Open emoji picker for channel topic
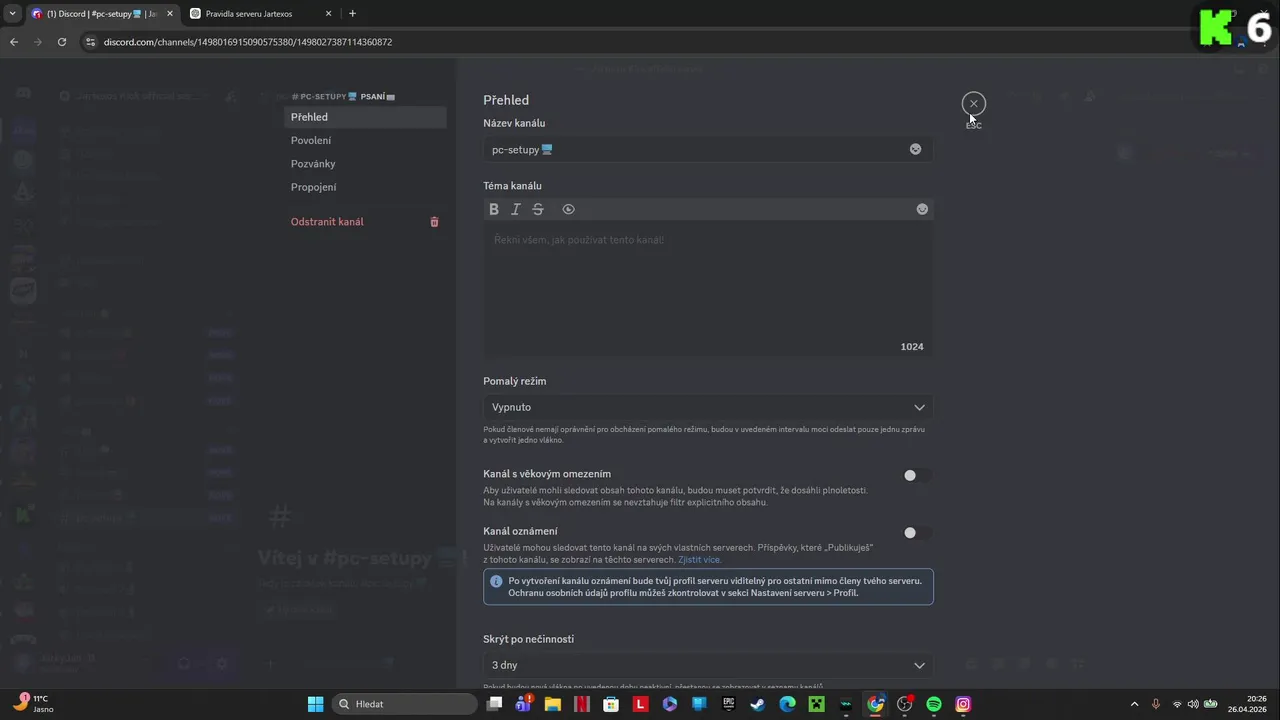The height and width of the screenshot is (720, 1280). 922,209
